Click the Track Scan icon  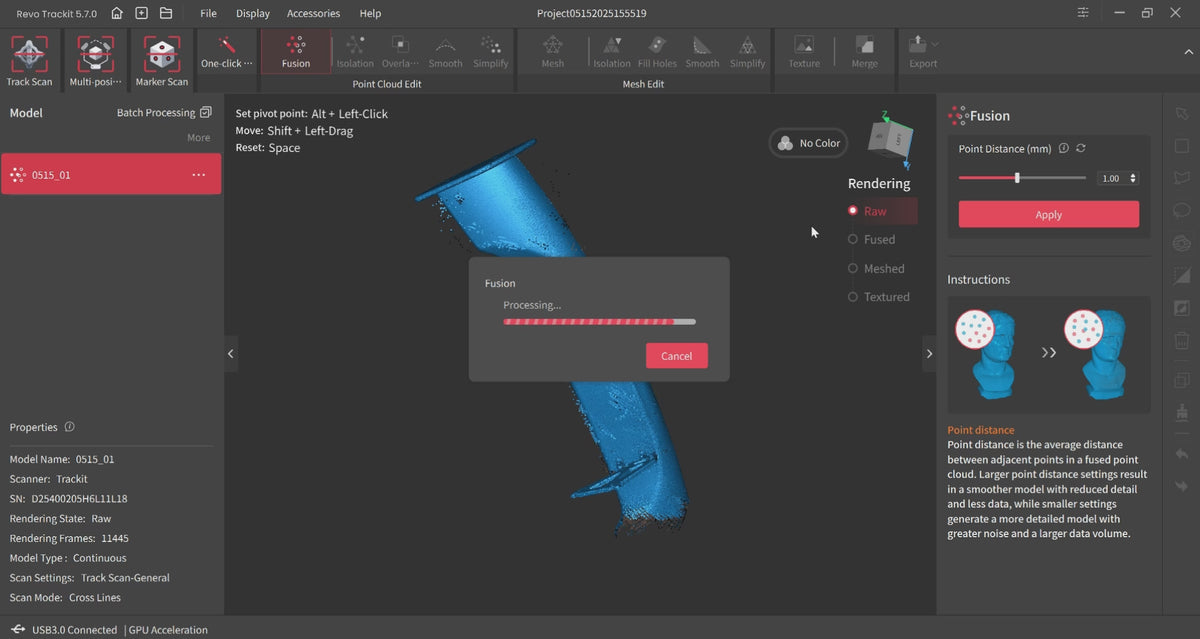tap(30, 55)
